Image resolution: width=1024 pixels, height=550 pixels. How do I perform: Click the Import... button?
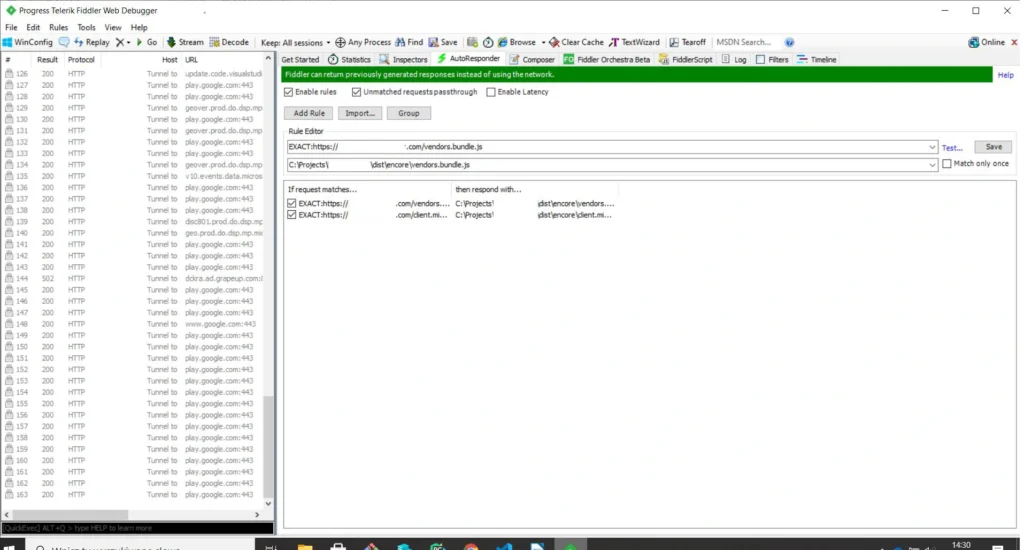pos(360,113)
